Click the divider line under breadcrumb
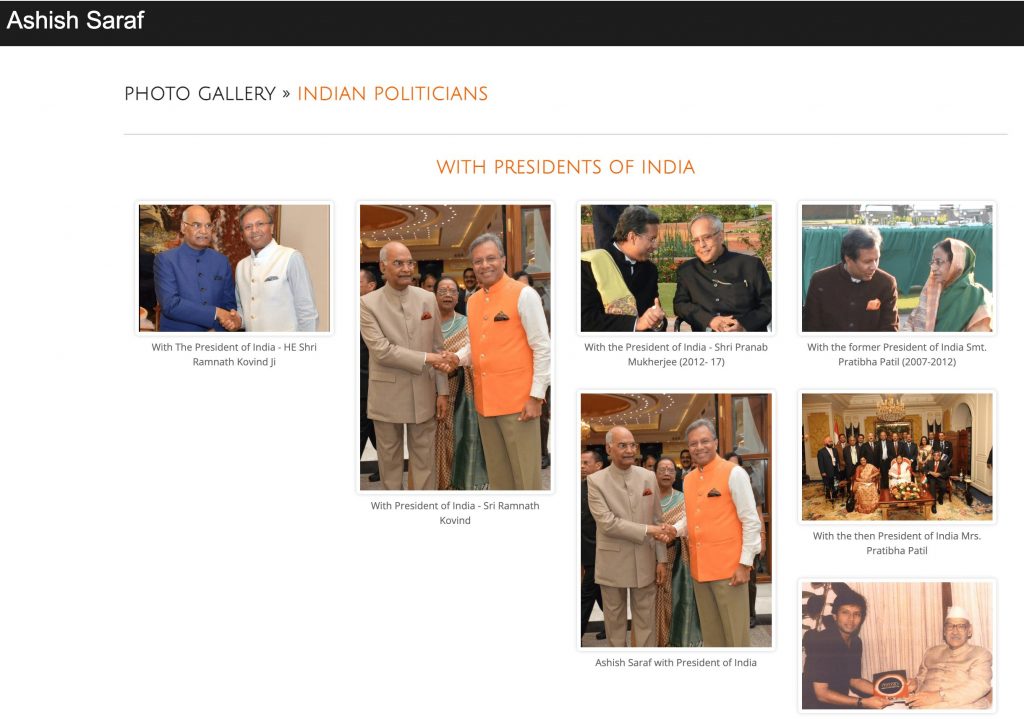This screenshot has height=719, width=1024. pyautogui.click(x=566, y=135)
